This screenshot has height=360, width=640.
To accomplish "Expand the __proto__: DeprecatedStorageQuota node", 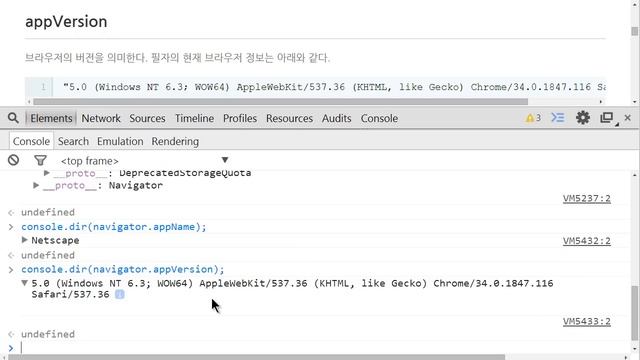I will 47,173.
